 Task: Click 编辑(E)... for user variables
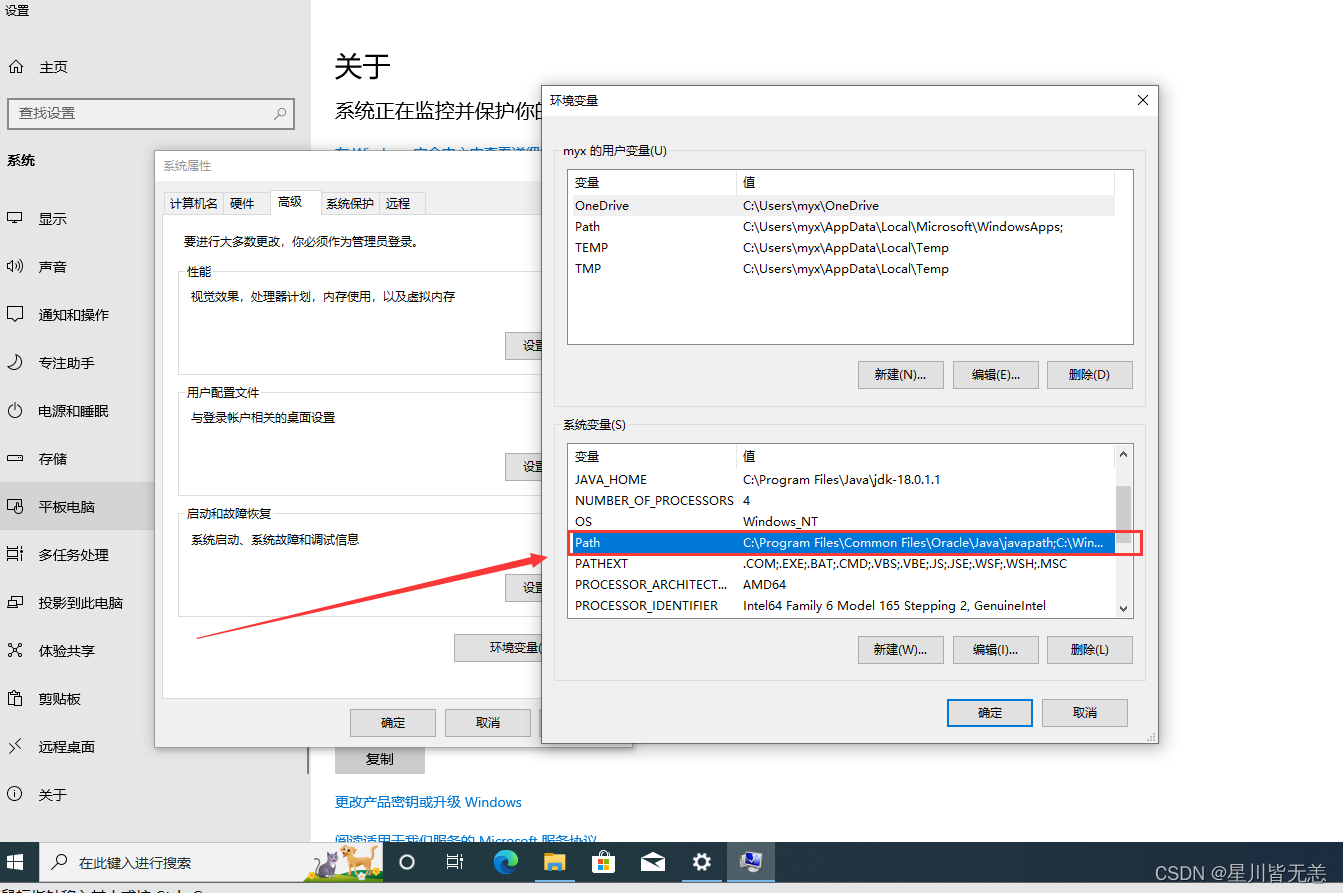pyautogui.click(x=995, y=375)
